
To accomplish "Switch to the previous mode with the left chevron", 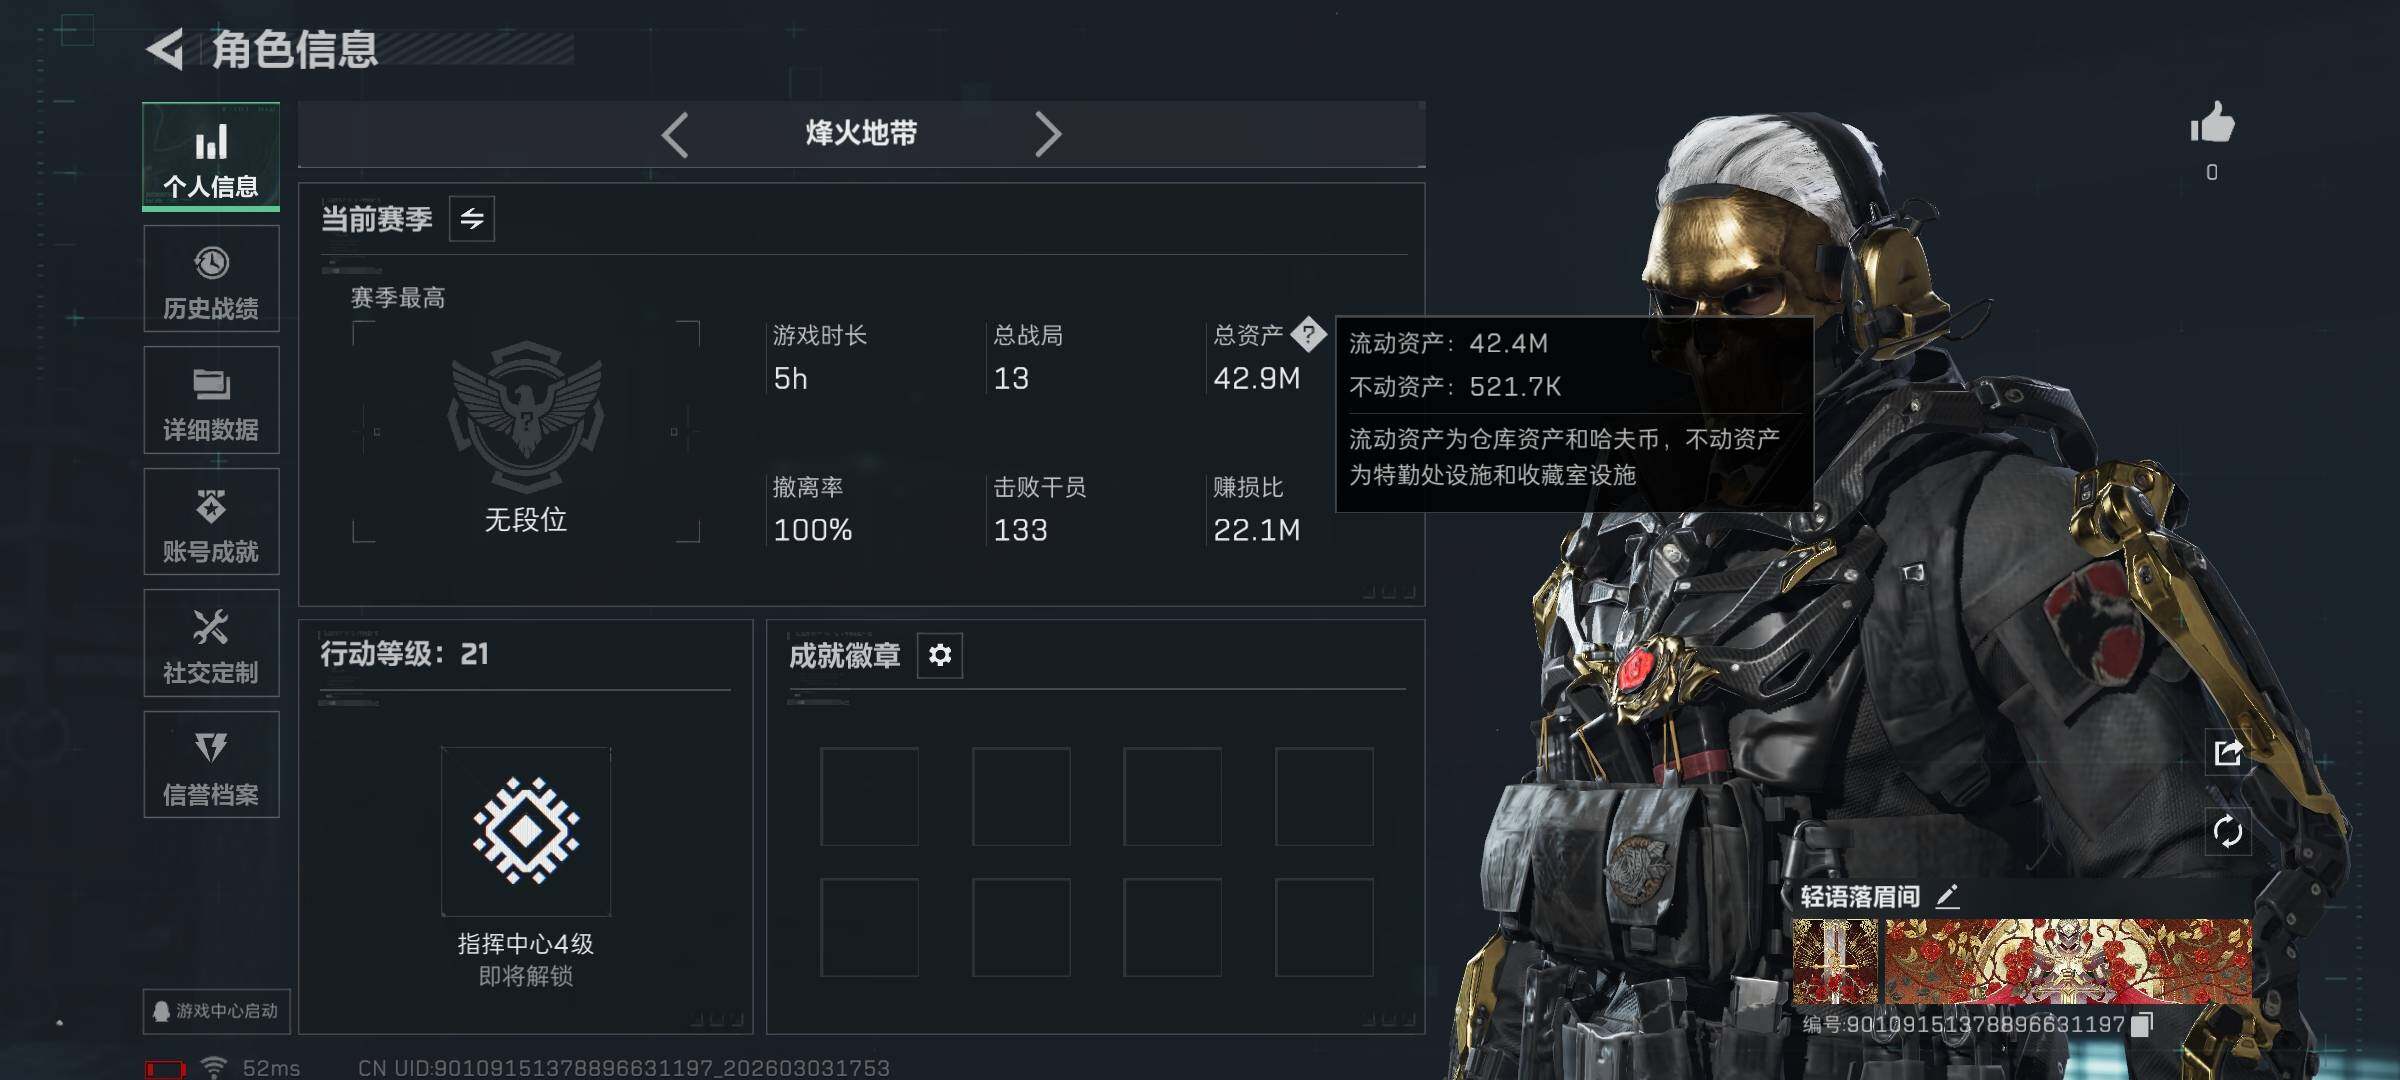I will pyautogui.click(x=676, y=134).
